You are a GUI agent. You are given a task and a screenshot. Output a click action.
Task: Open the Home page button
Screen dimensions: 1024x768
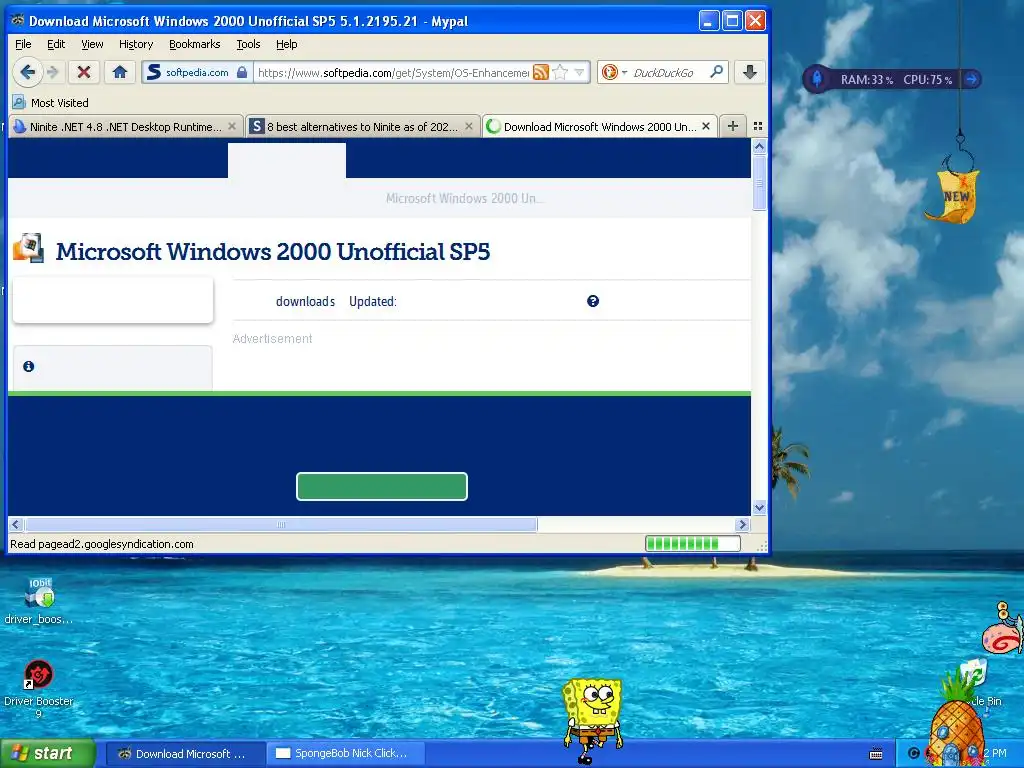coord(120,72)
